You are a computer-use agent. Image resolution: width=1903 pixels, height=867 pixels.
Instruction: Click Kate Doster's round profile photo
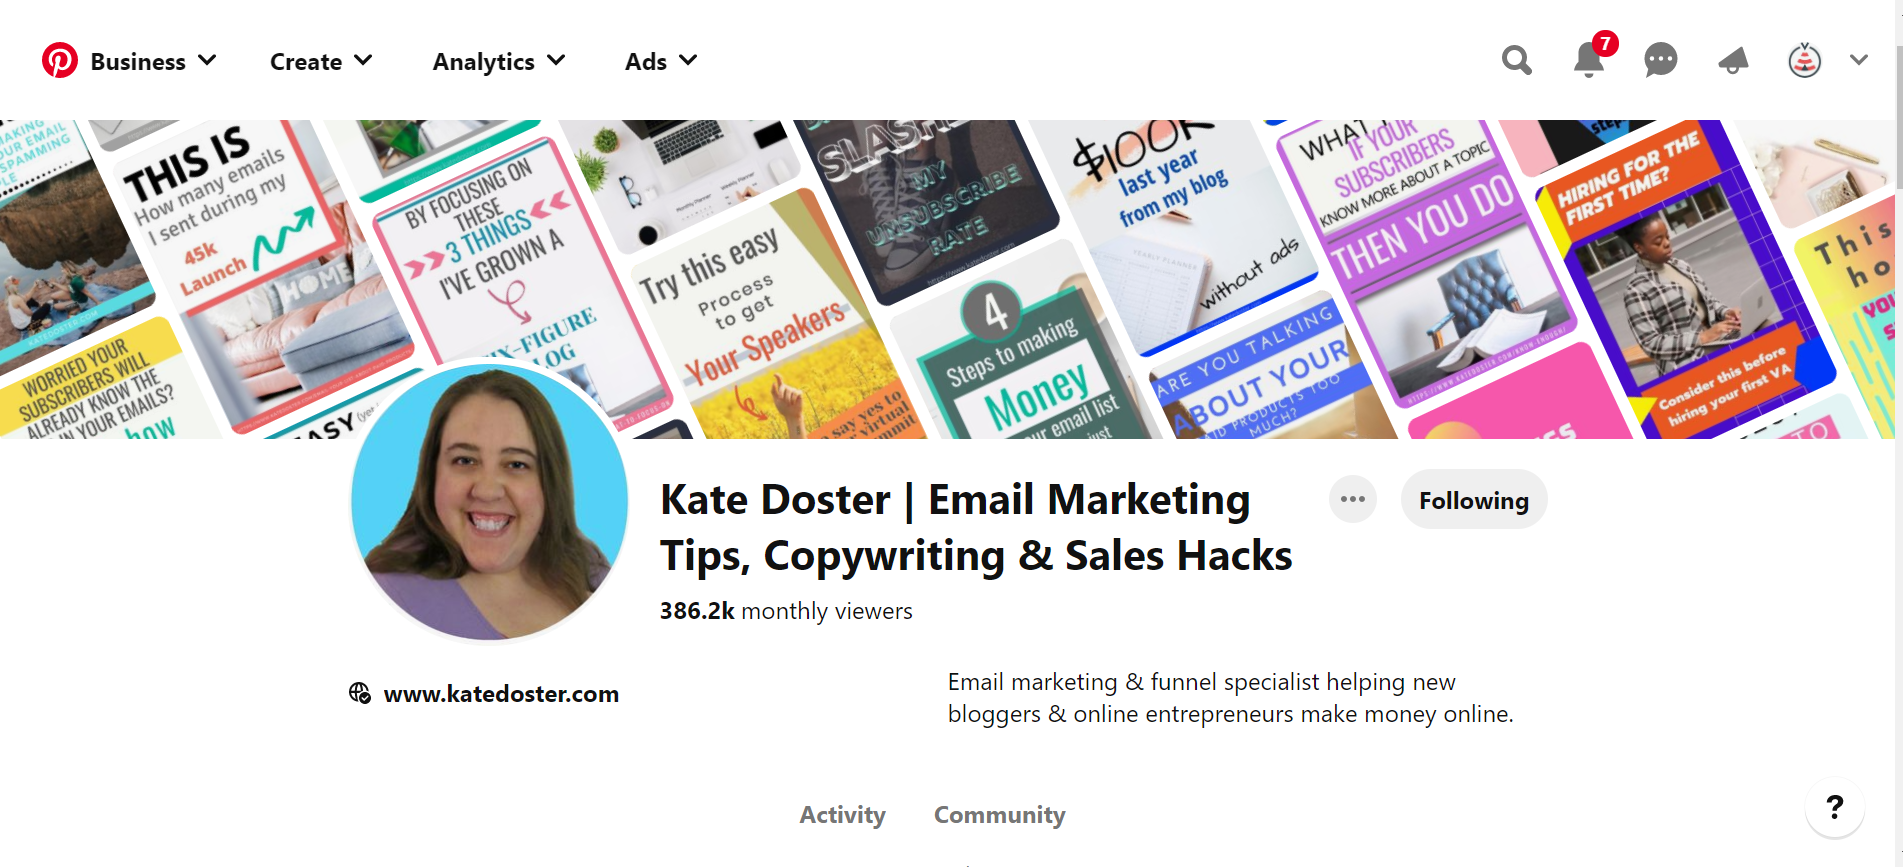(x=489, y=502)
